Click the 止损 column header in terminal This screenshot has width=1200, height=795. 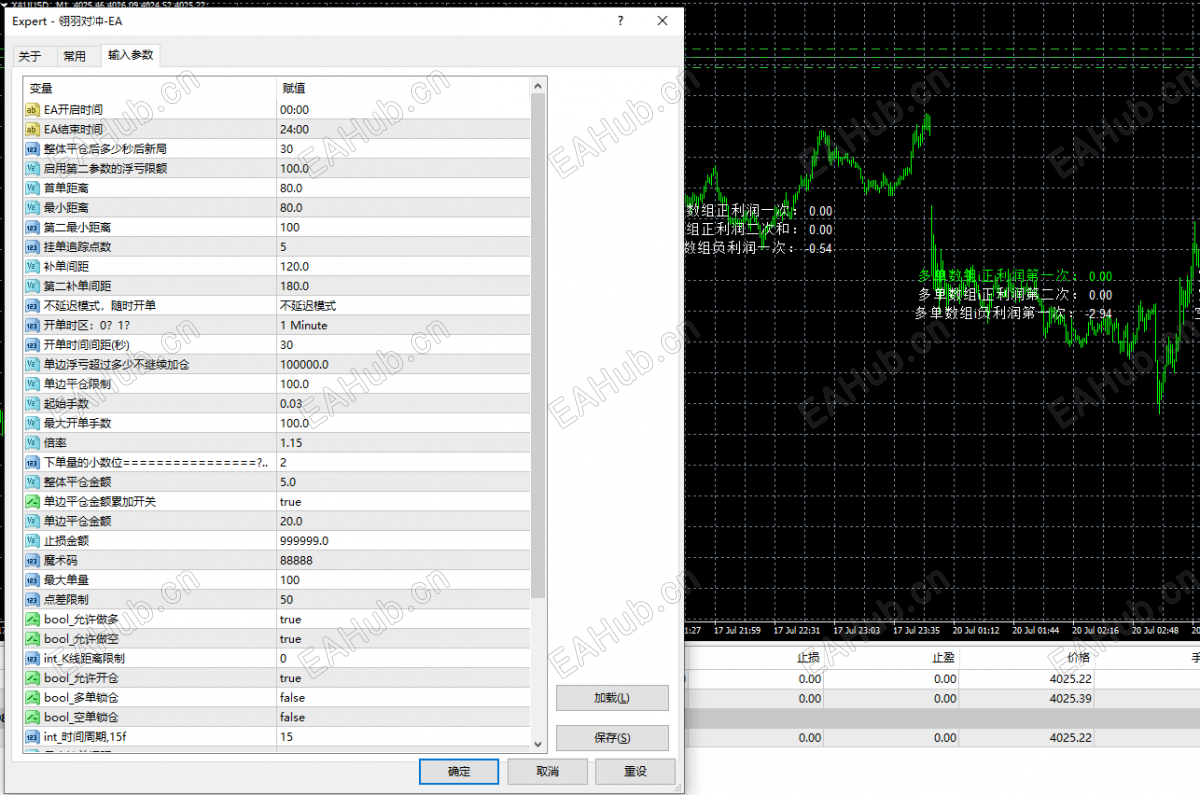[808, 658]
